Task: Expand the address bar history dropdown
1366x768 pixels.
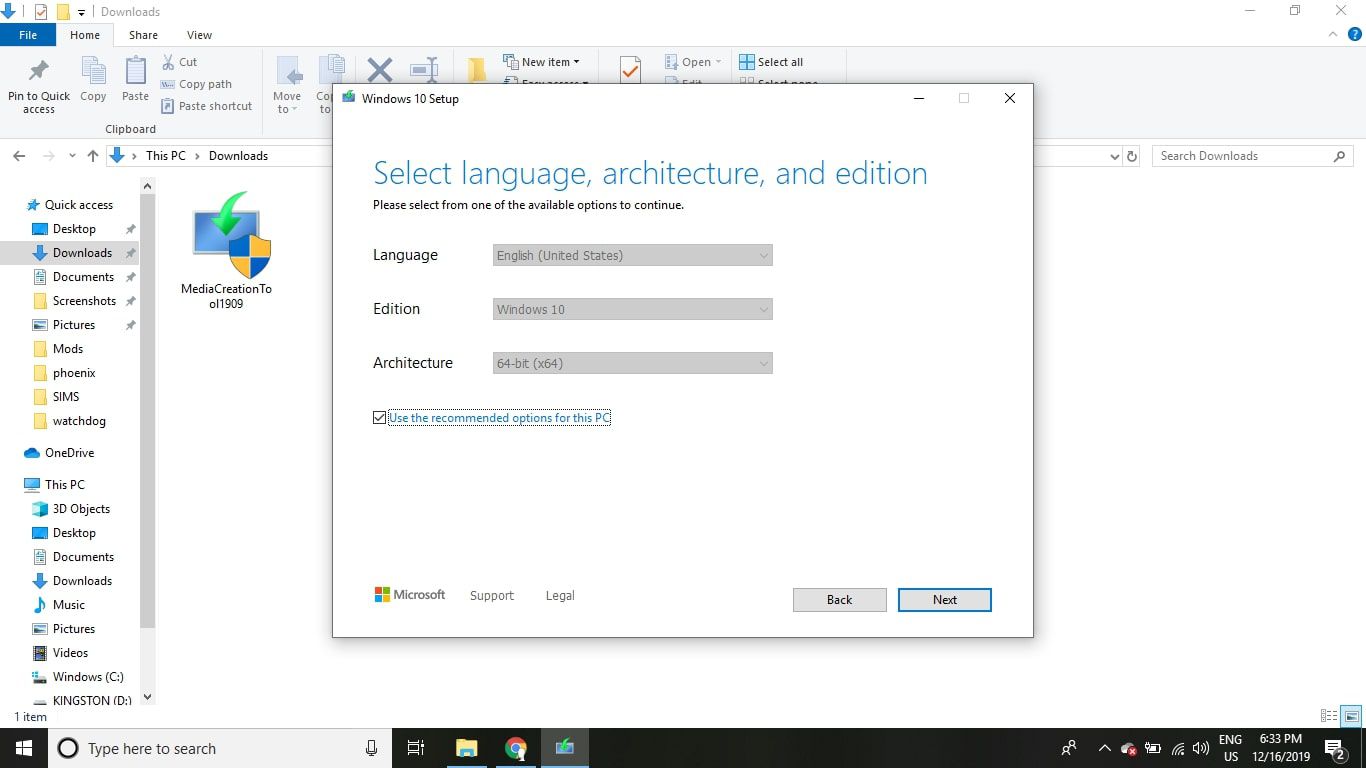Action: coord(1115,156)
